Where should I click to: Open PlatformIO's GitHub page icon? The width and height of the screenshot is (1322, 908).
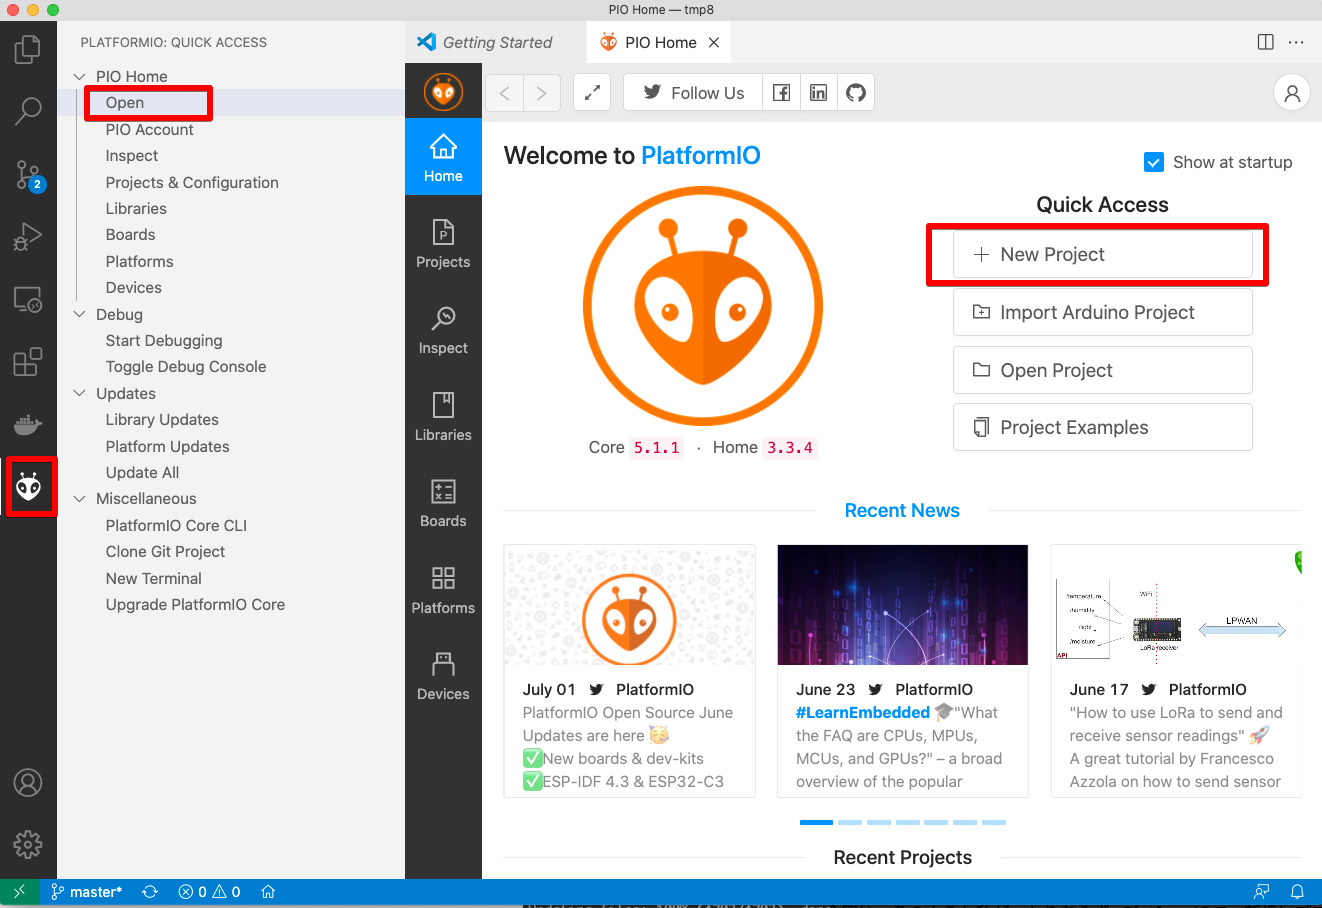[x=856, y=92]
